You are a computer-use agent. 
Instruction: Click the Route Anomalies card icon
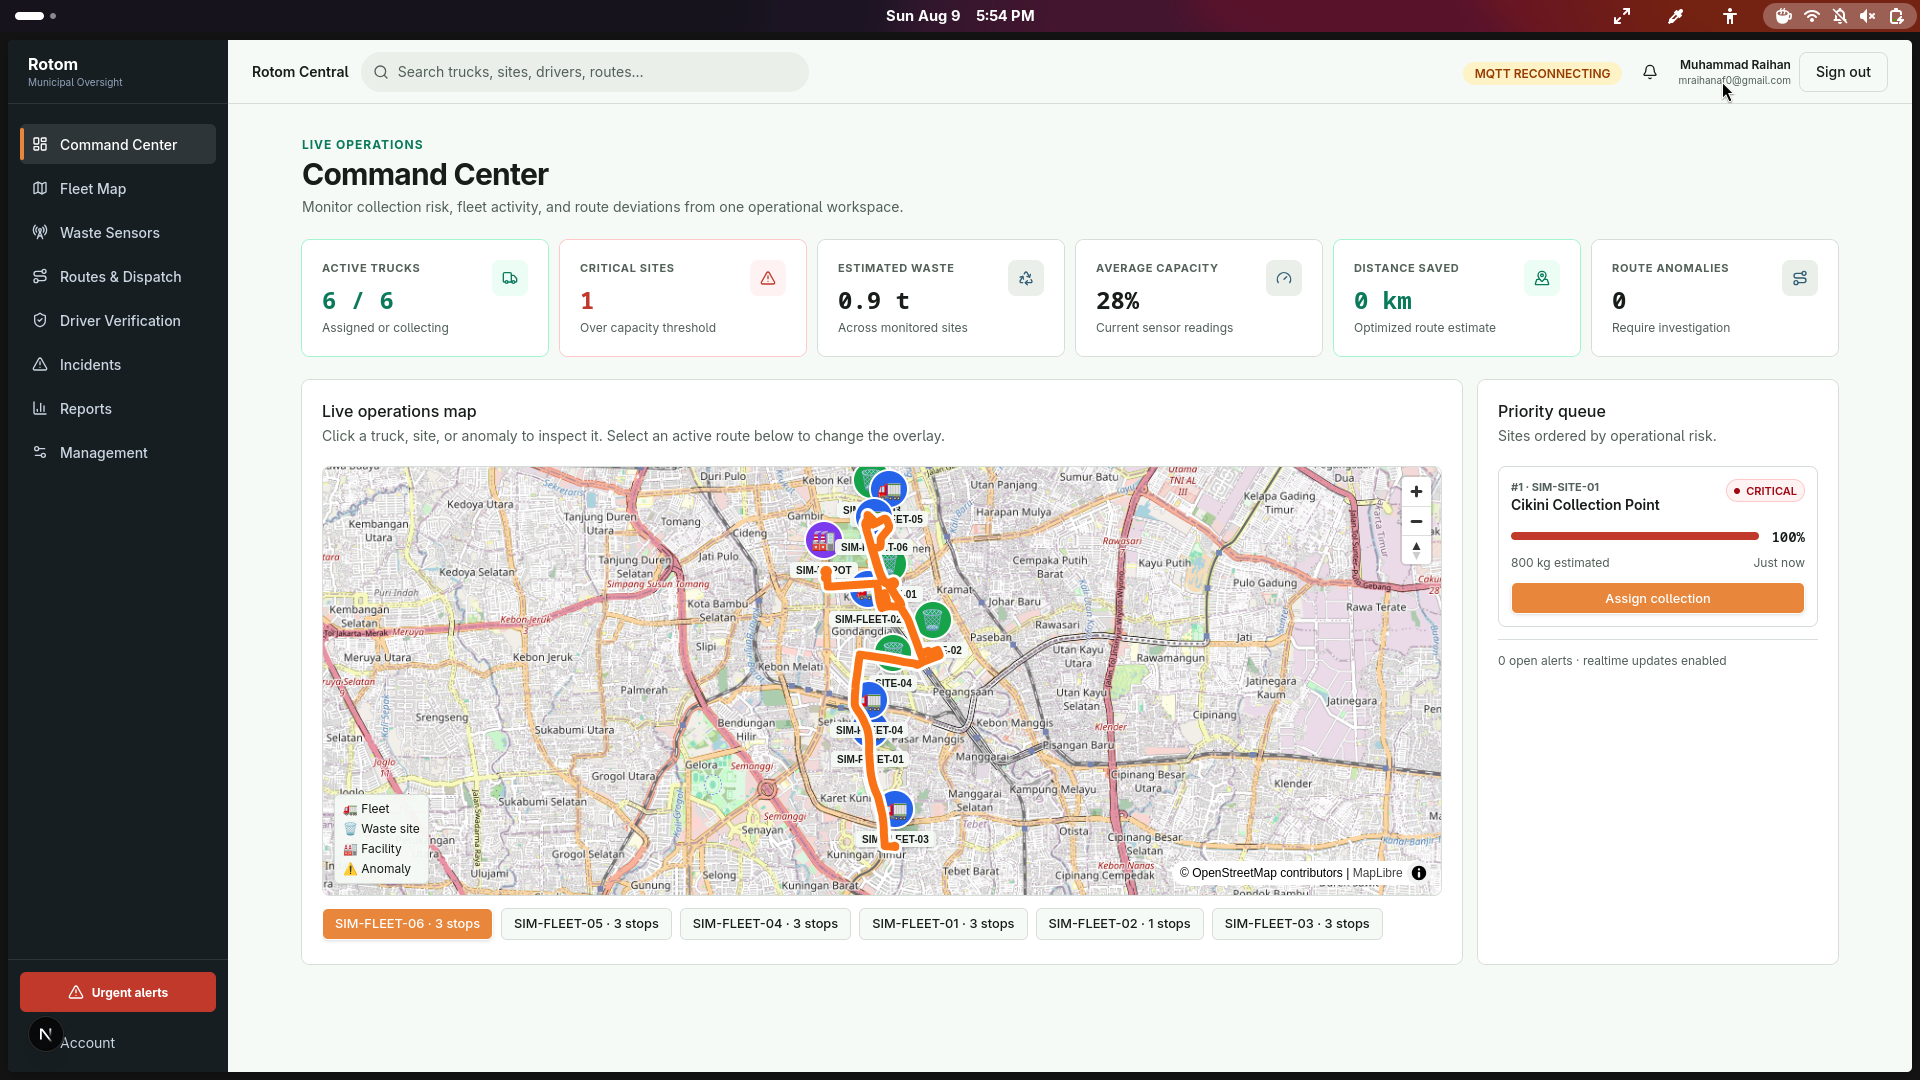1800,278
